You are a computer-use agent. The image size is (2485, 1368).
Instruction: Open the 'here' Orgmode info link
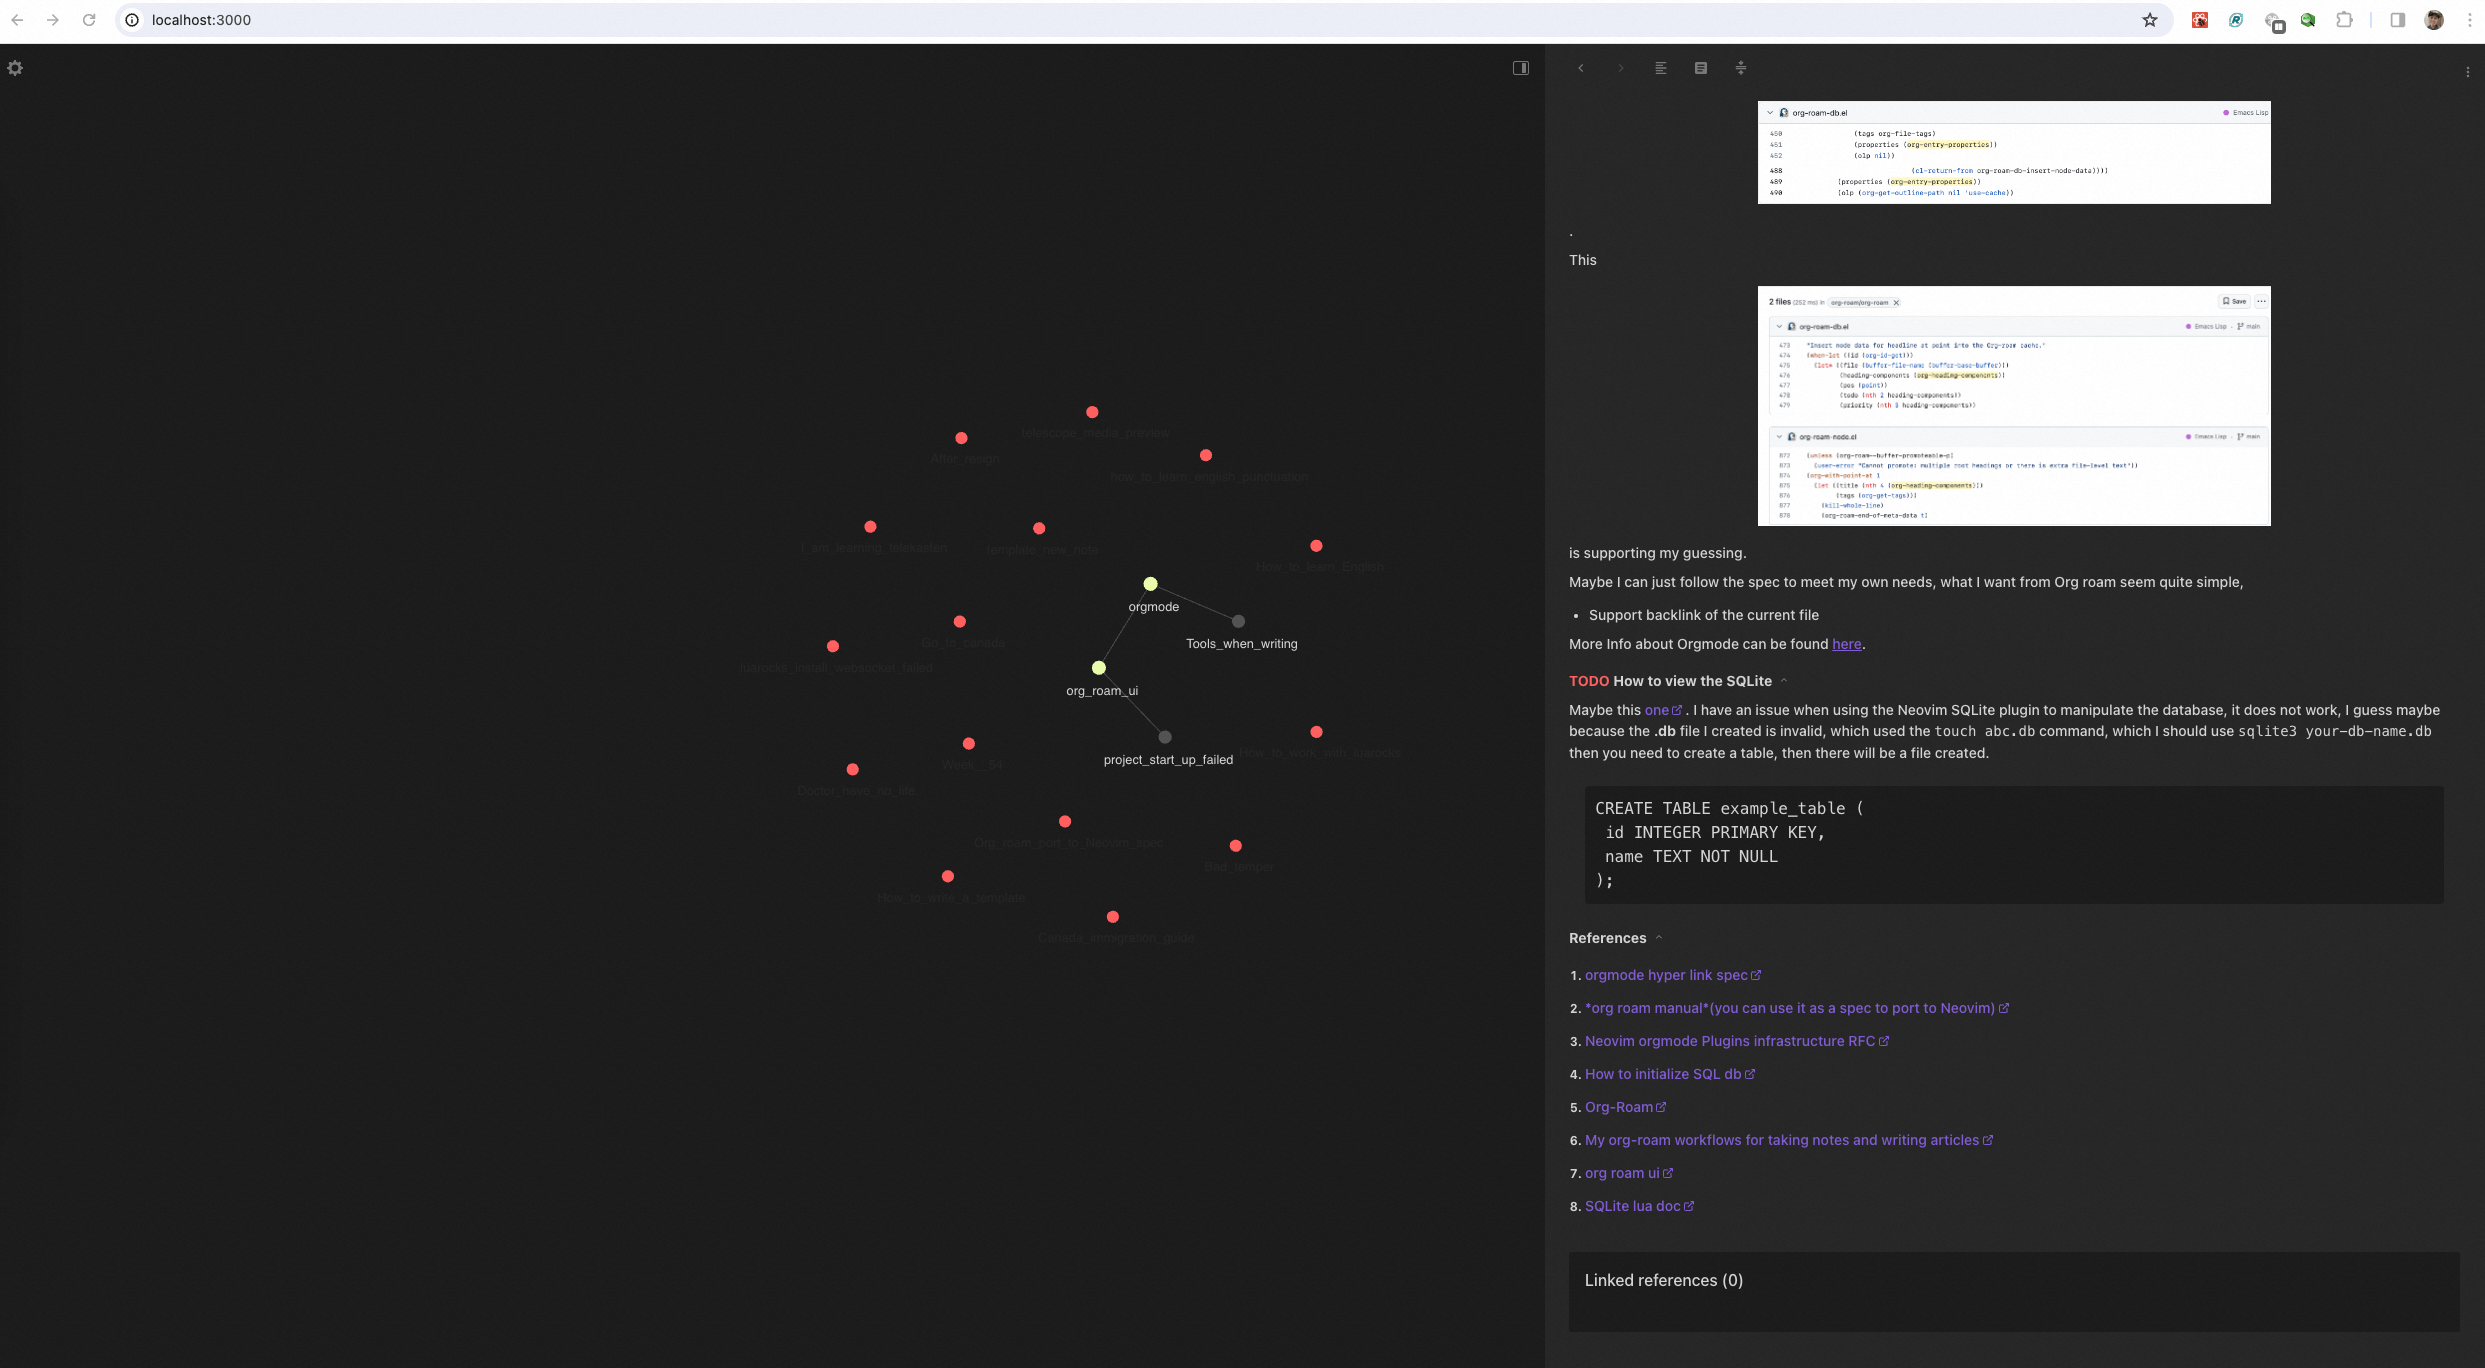pyautogui.click(x=1846, y=644)
